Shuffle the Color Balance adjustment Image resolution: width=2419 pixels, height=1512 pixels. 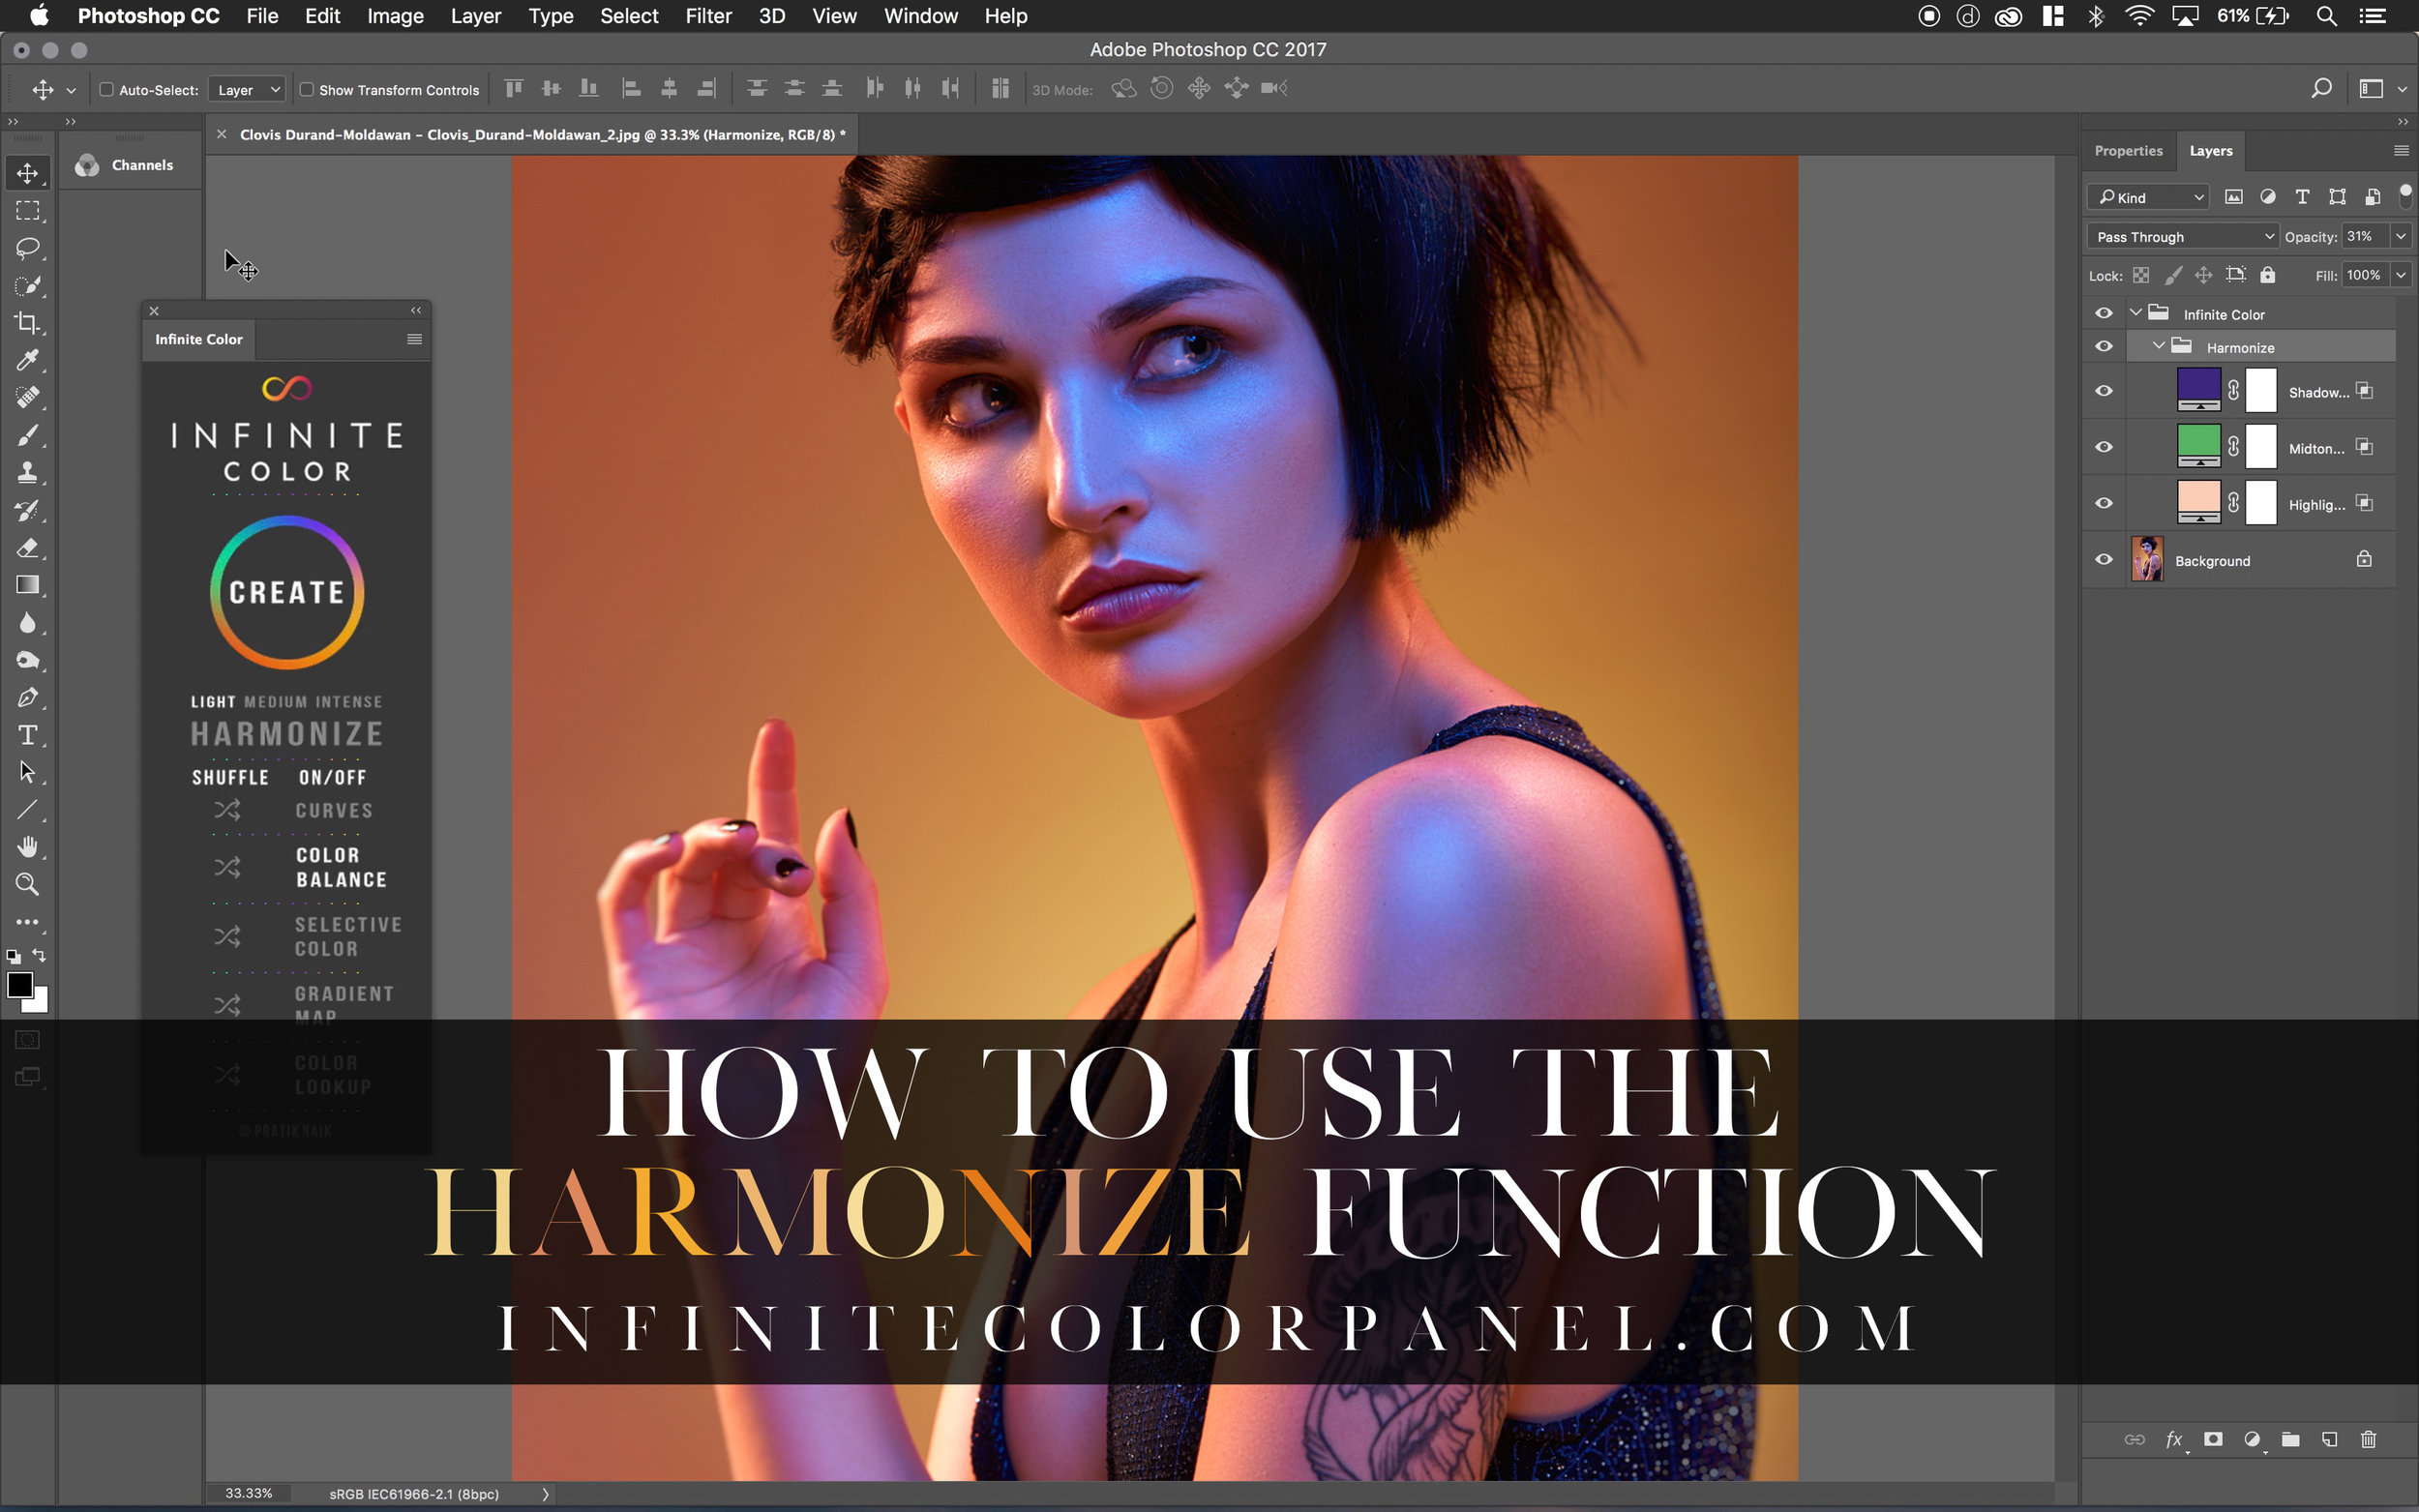tap(227, 867)
